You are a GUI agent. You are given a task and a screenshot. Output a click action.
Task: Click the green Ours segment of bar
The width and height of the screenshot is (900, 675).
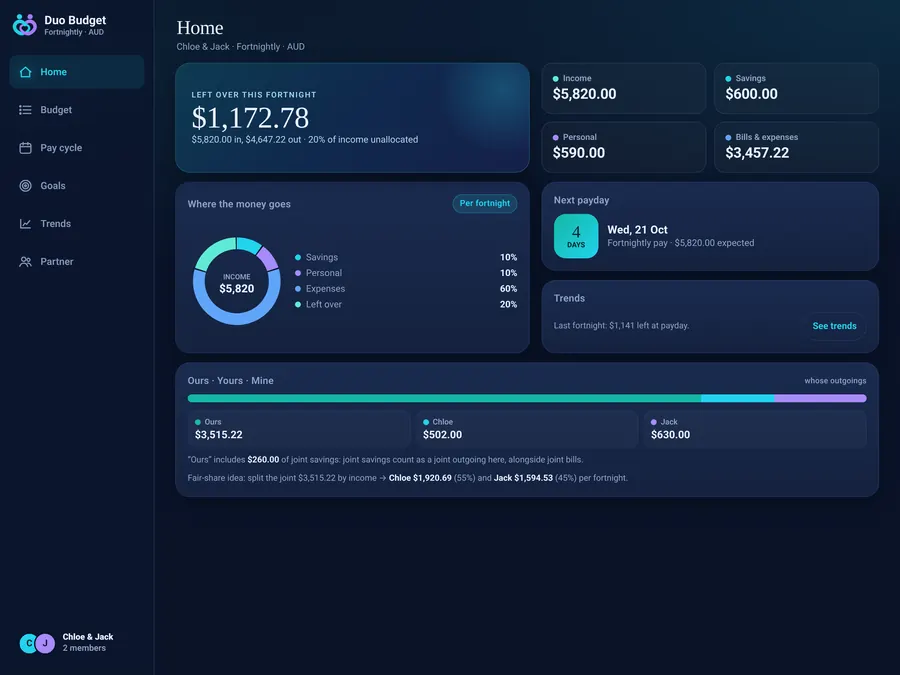444,398
